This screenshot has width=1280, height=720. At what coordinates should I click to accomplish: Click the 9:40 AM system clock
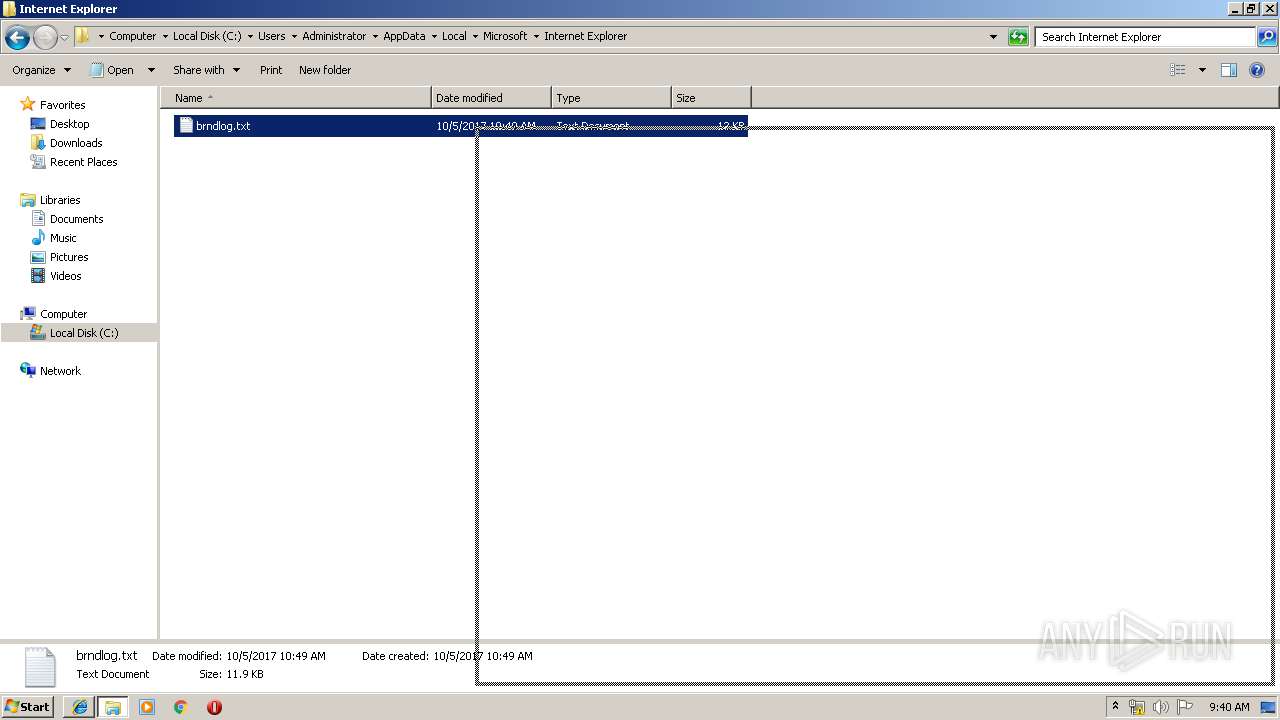tap(1229, 707)
